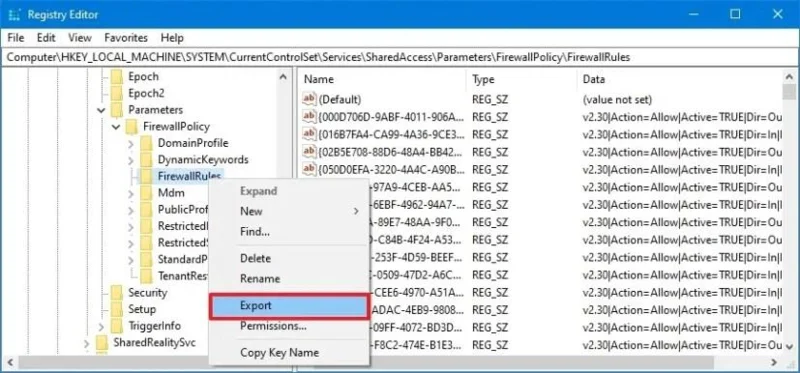Screen dimensions: 800x373
Task: Sort by the Name column header
Action: [x=382, y=80]
